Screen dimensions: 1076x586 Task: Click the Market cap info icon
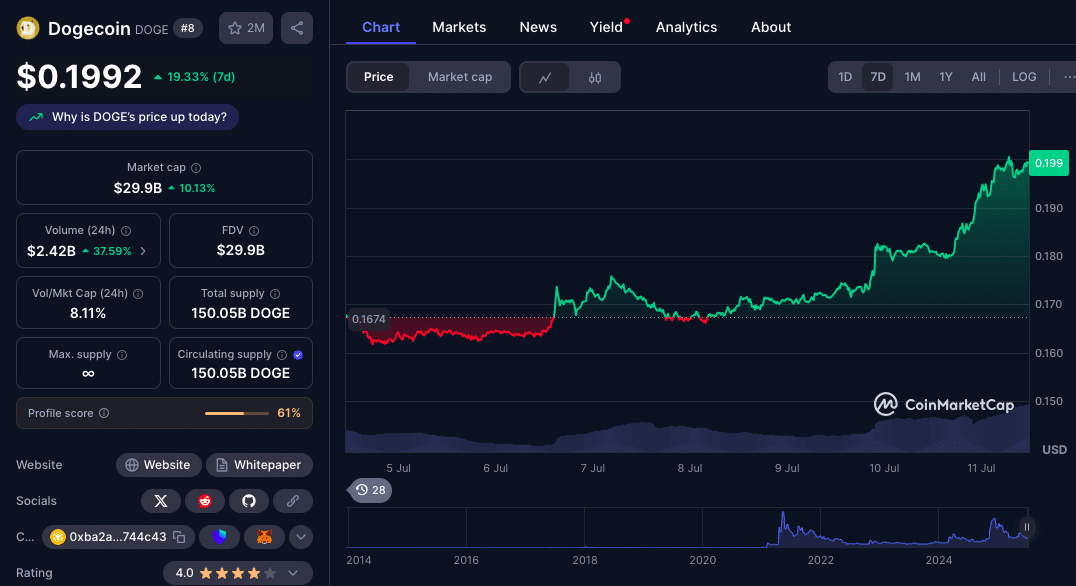[x=196, y=167]
